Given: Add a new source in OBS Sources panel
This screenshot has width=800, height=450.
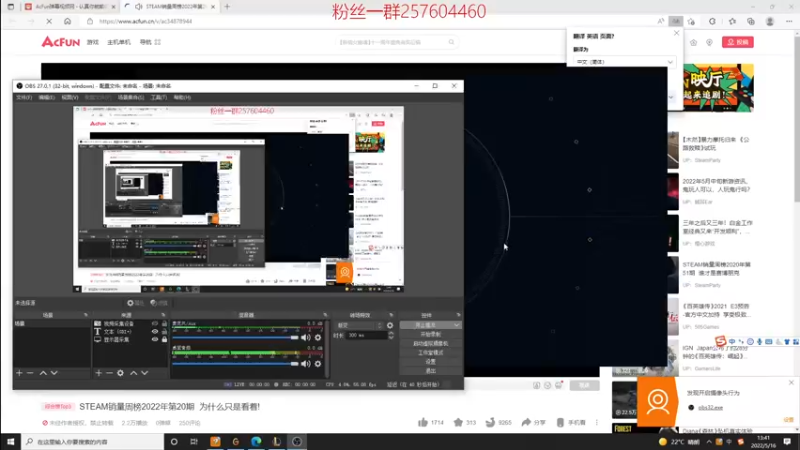Looking at the screenshot, I should coord(98,373).
